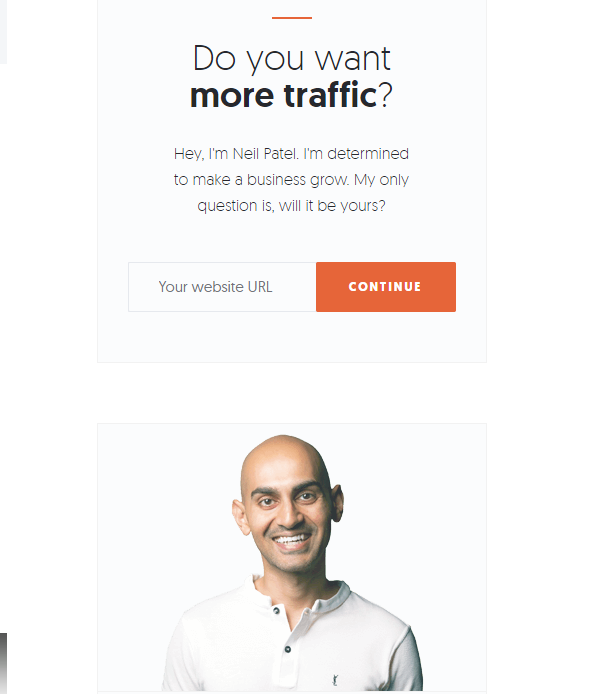Image resolution: width=598 pixels, height=694 pixels.
Task: Click the small logo on the white shirt
Action: 335,679
